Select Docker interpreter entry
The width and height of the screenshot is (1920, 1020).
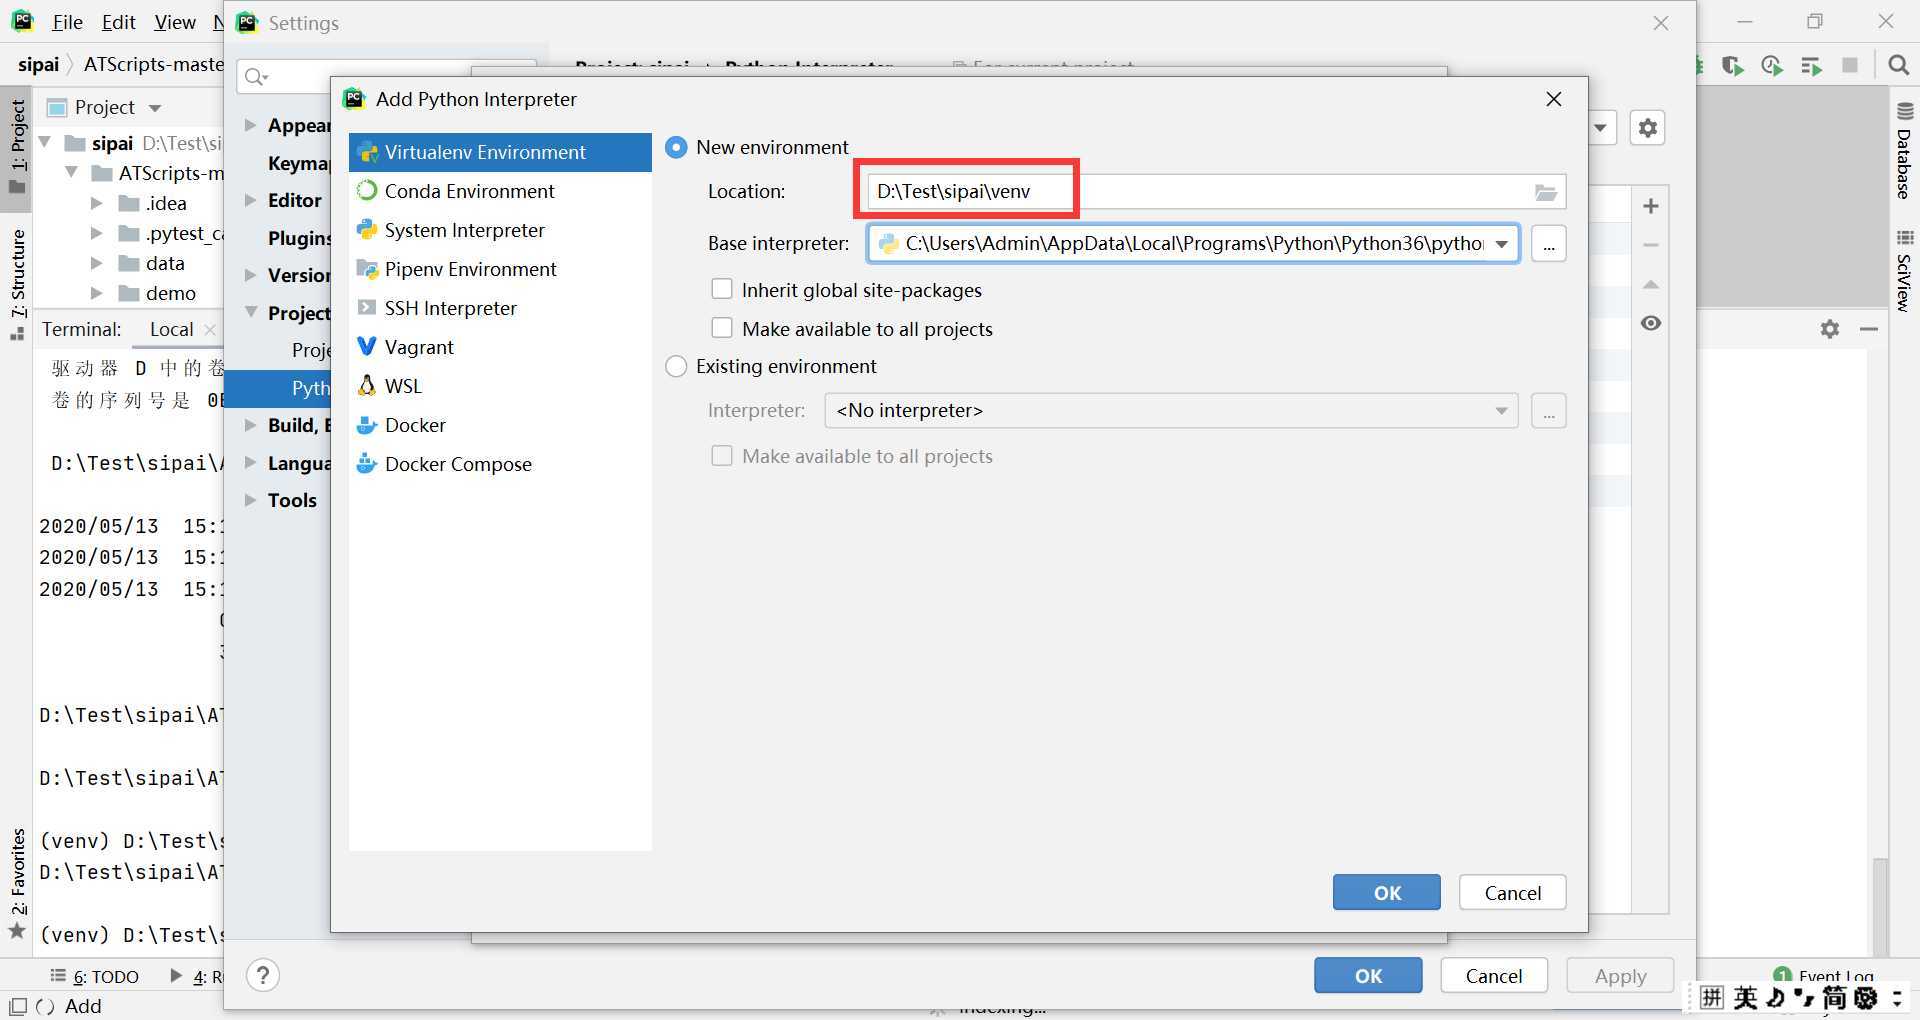500,425
